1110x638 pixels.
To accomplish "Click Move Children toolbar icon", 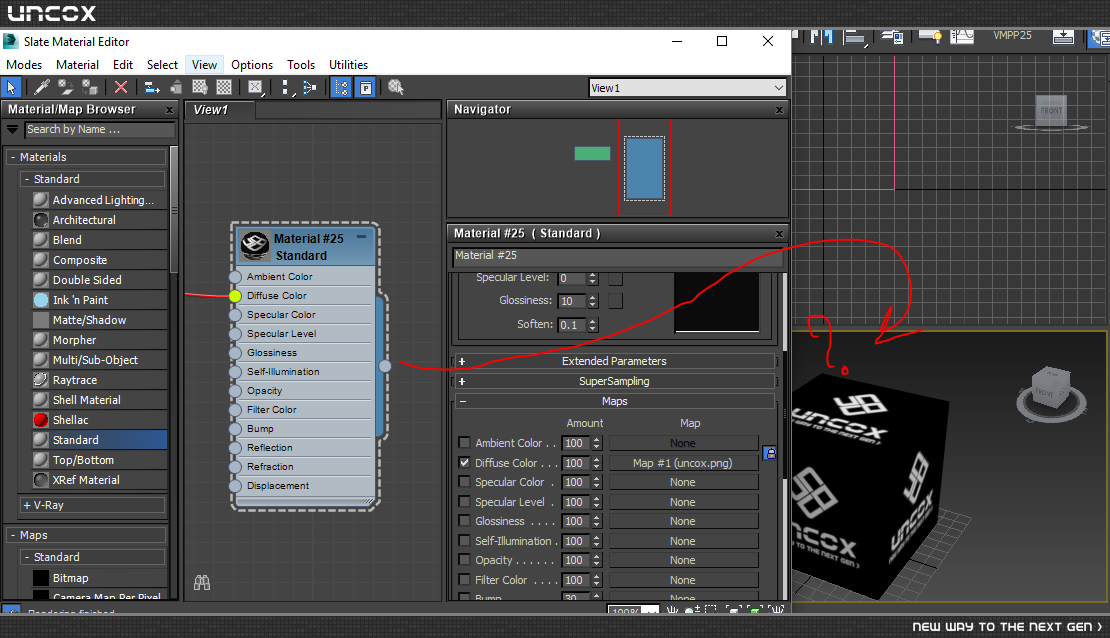I will (x=152, y=88).
